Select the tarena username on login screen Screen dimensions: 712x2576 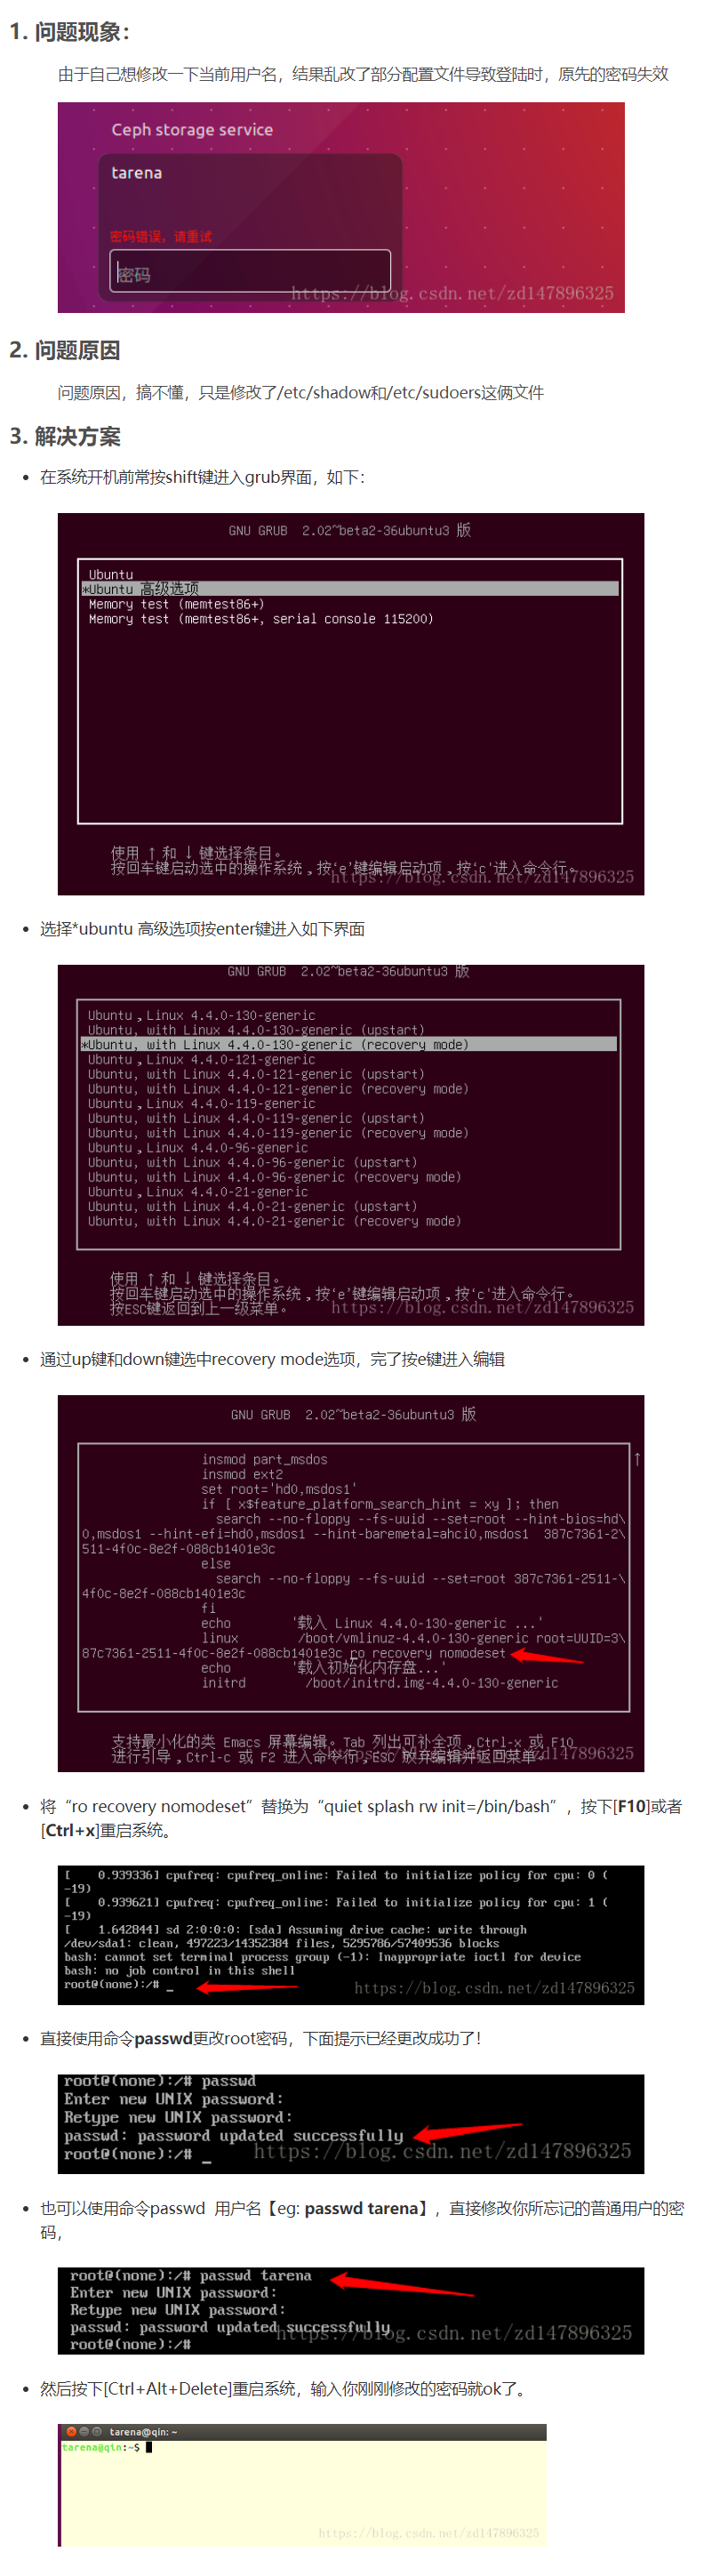pyautogui.click(x=136, y=173)
